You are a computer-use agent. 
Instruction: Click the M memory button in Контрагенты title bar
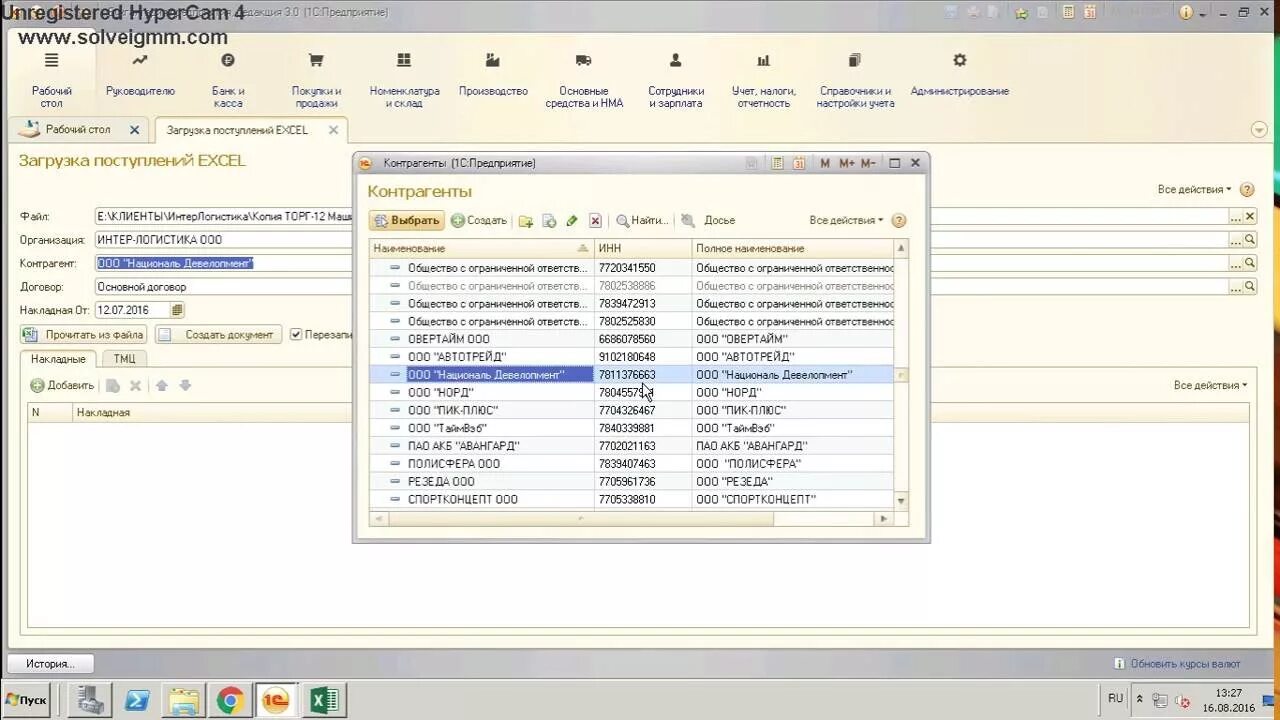pos(825,163)
